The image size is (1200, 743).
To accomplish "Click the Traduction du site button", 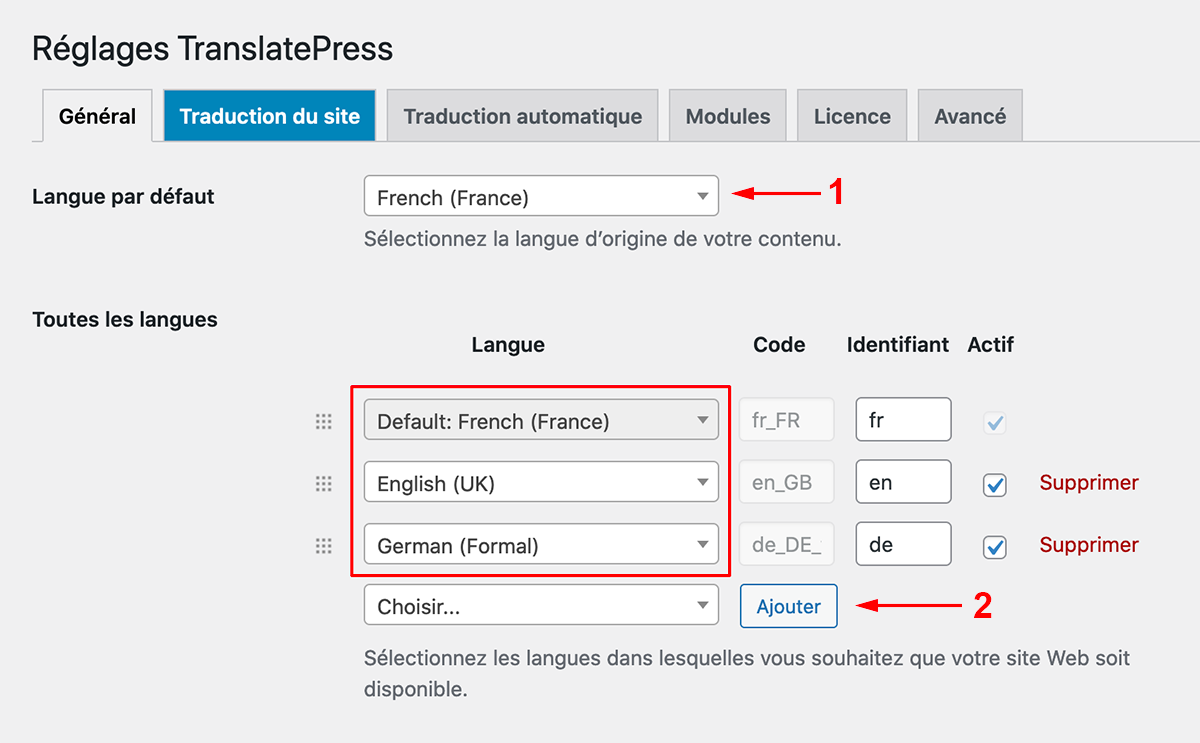I will (x=269, y=116).
